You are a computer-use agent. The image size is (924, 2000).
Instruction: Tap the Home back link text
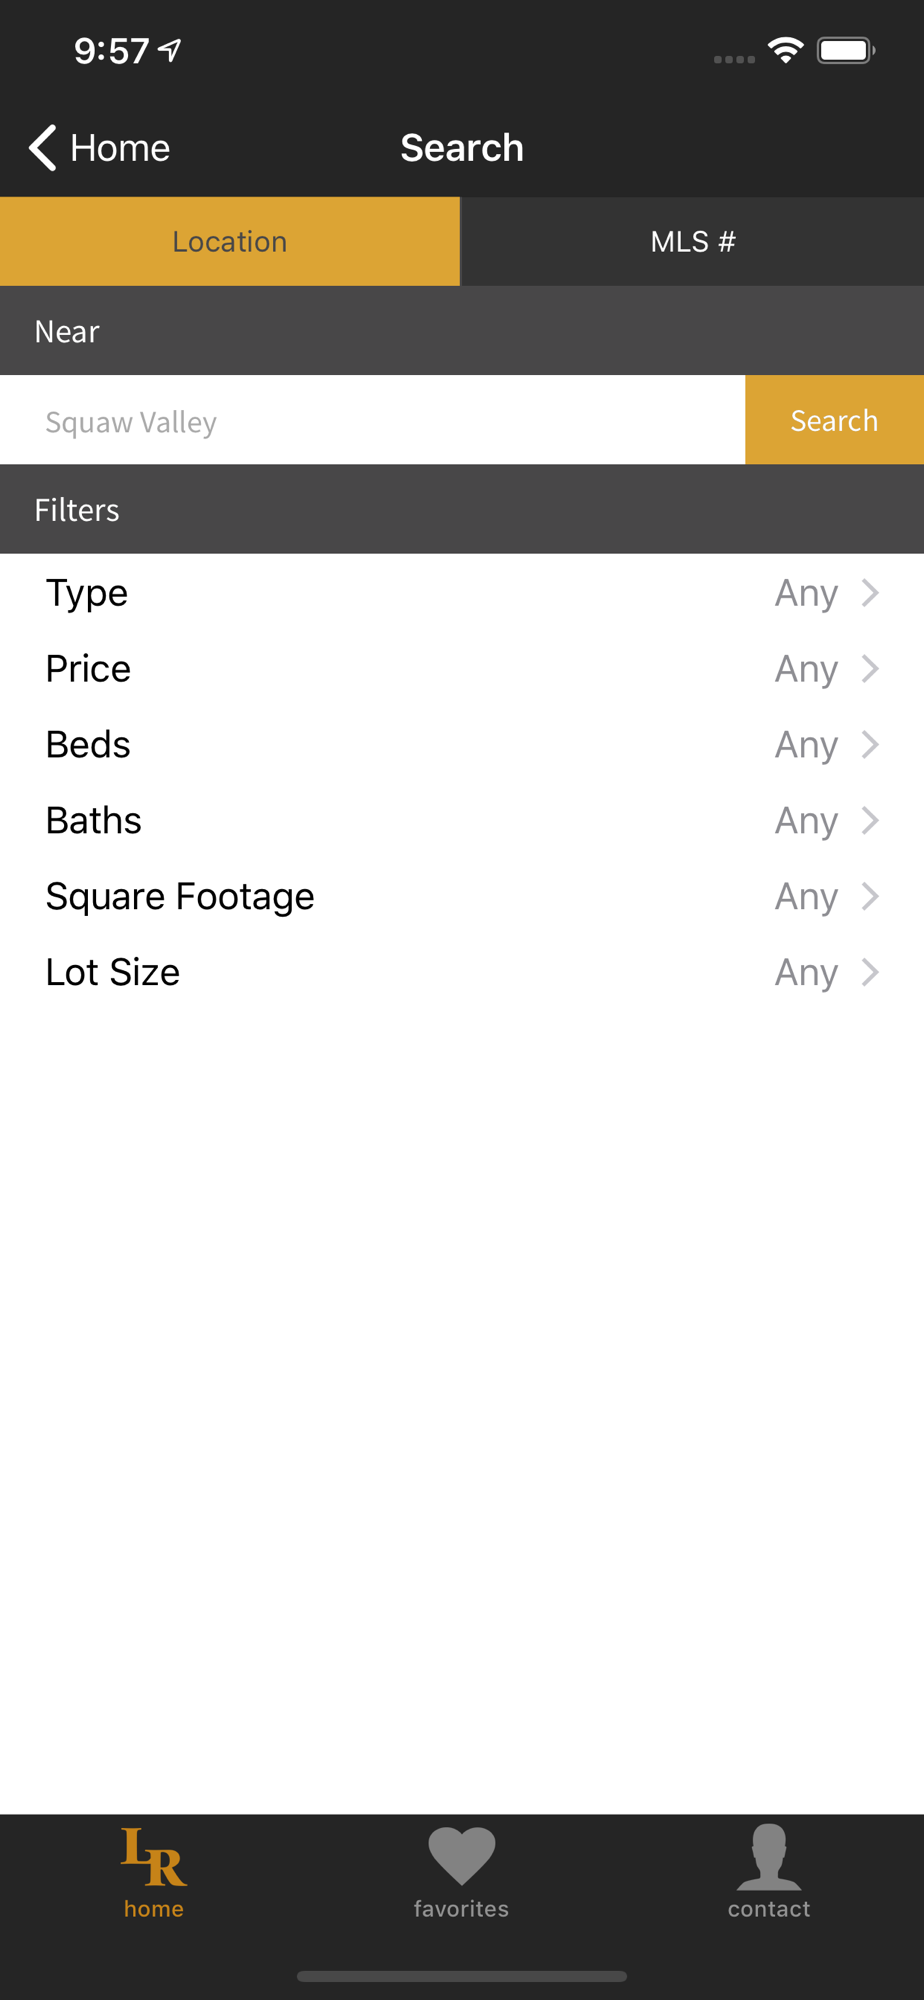(x=120, y=148)
